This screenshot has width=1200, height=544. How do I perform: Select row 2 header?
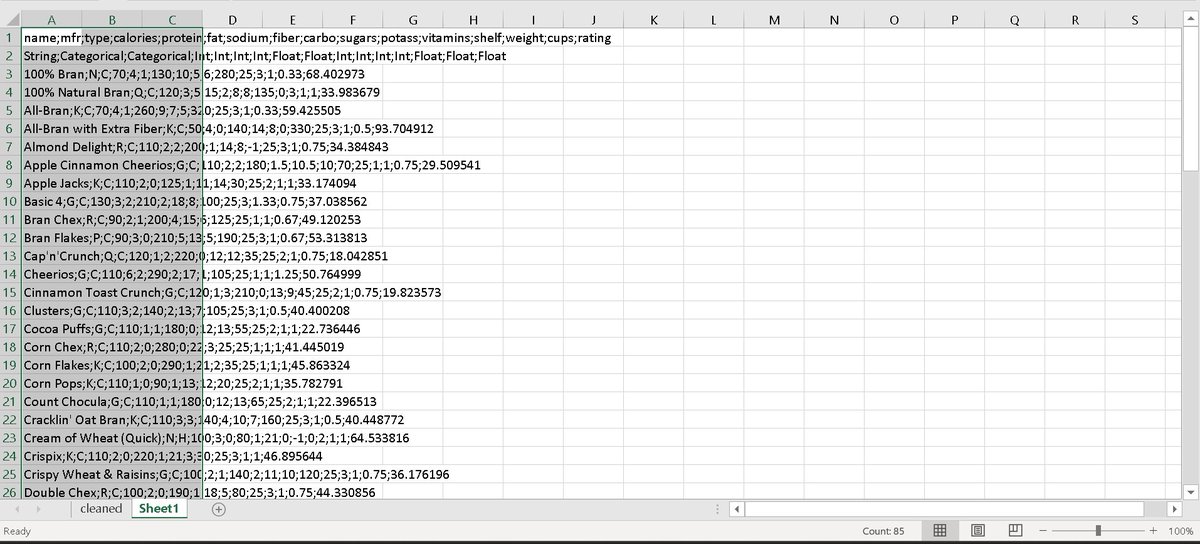pyautogui.click(x=10, y=55)
